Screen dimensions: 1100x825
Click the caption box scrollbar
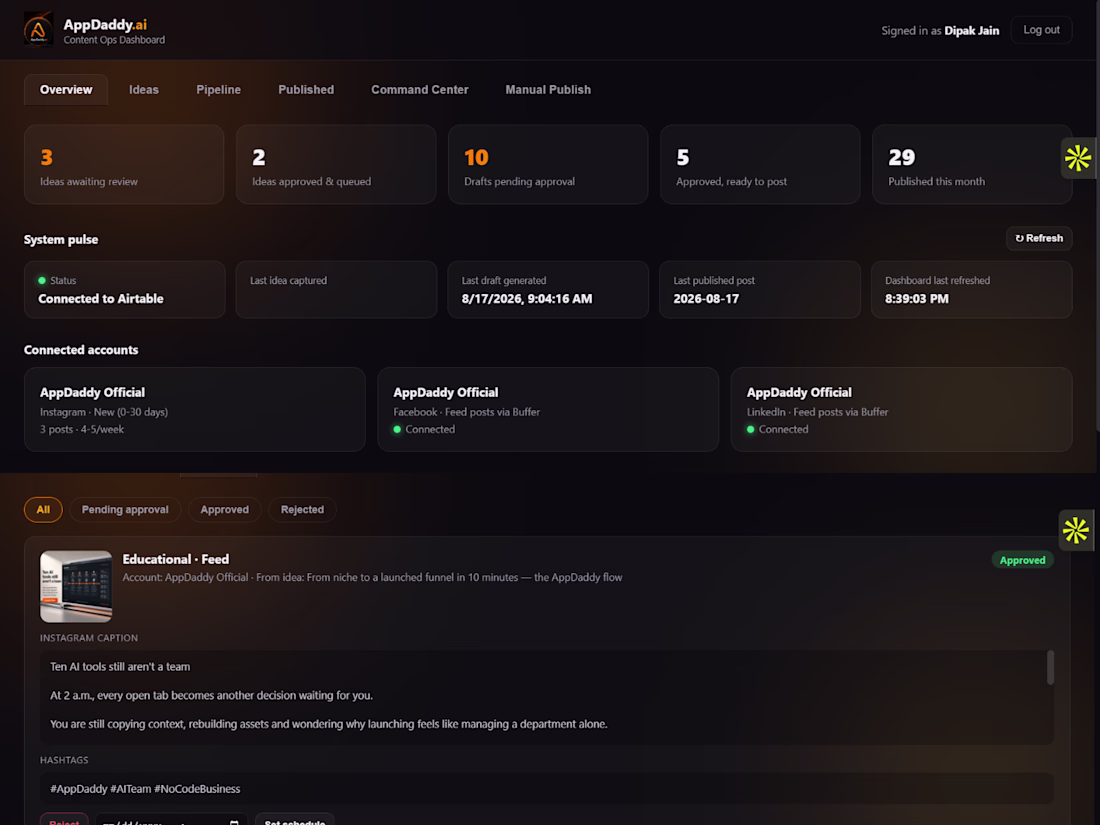pyautogui.click(x=1050, y=667)
